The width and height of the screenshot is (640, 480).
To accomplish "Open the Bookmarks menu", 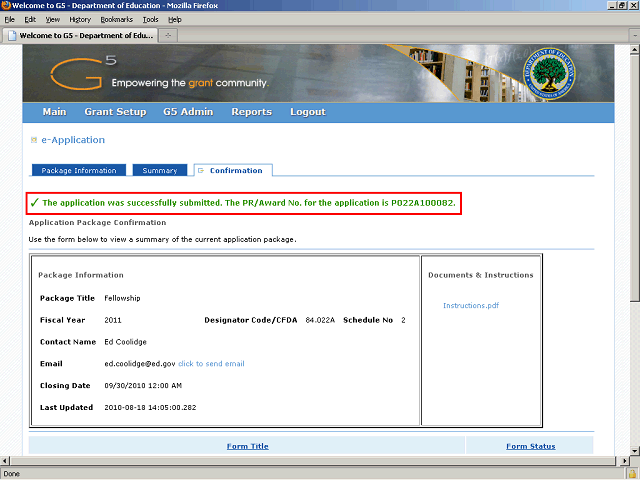I will coord(117,20).
